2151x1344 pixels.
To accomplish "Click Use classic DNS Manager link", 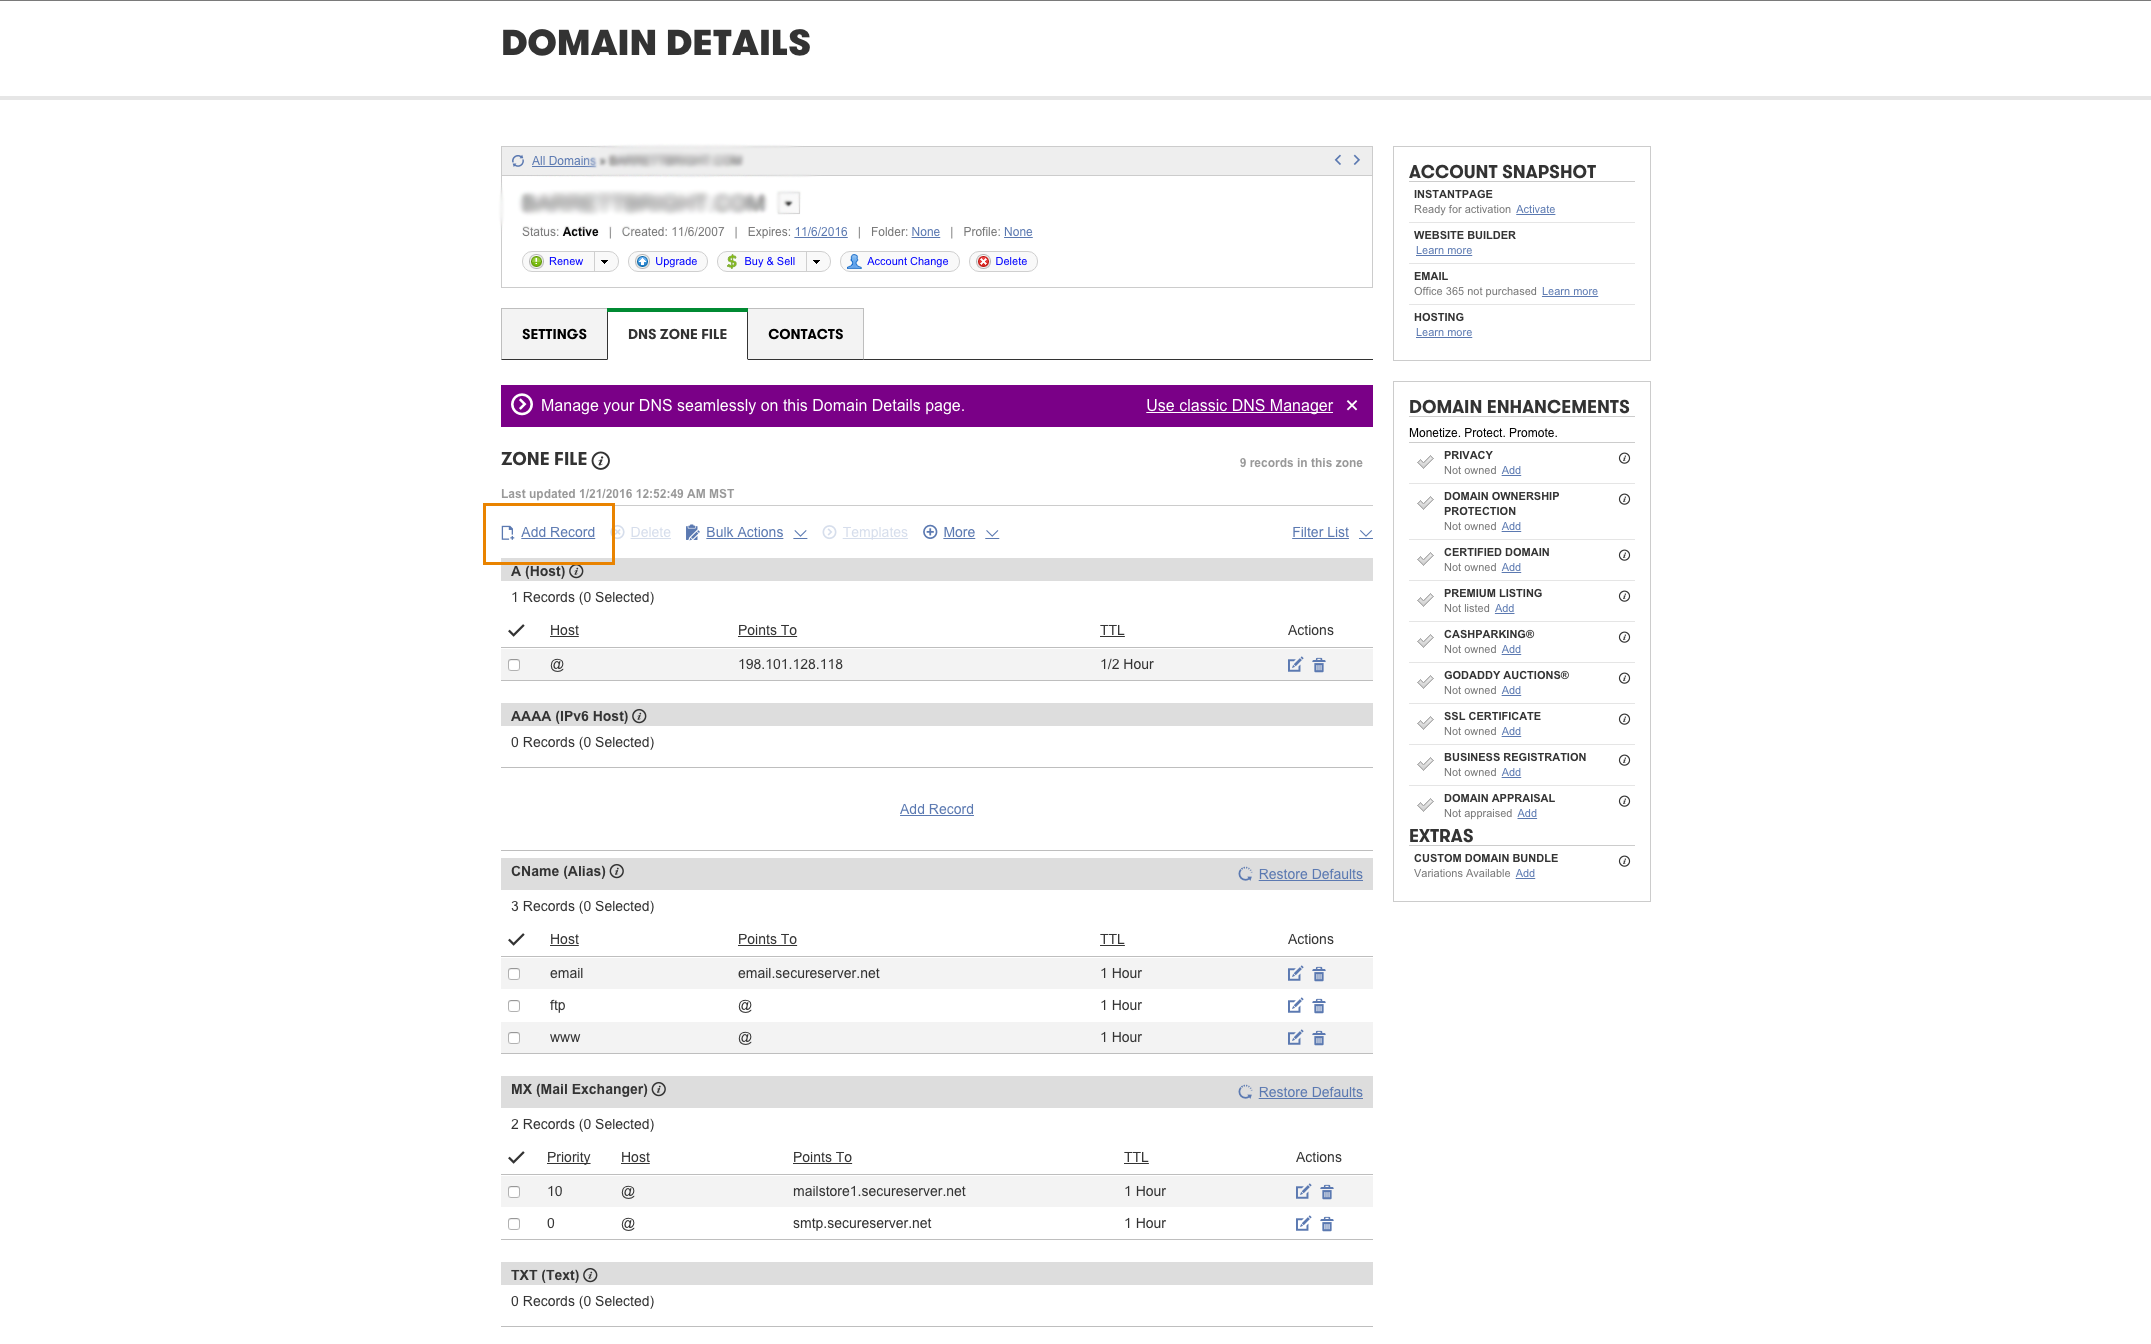I will click(1239, 406).
